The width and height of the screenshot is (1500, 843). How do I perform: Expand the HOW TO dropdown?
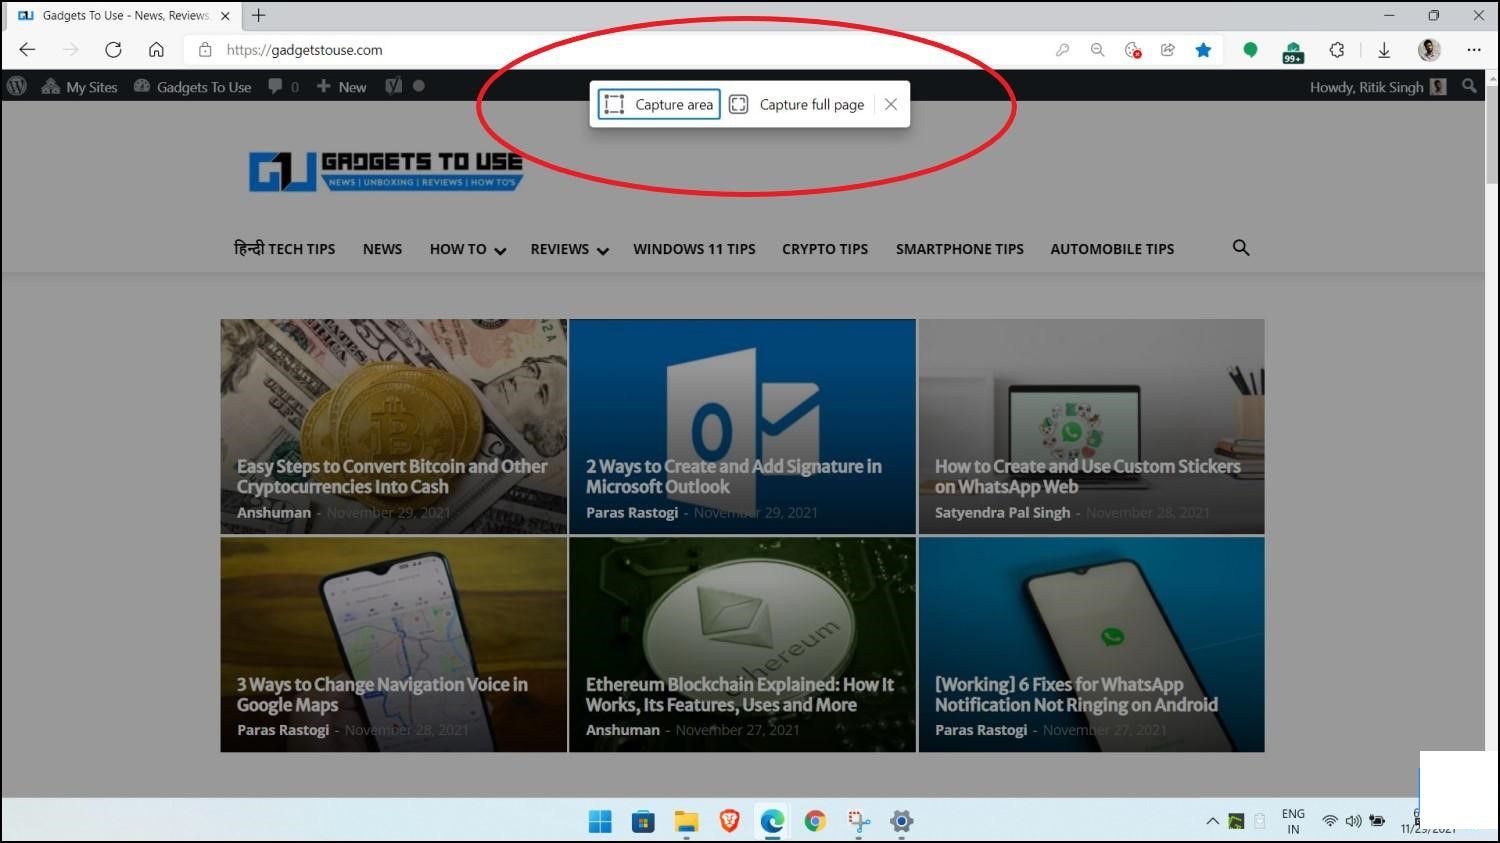(467, 249)
